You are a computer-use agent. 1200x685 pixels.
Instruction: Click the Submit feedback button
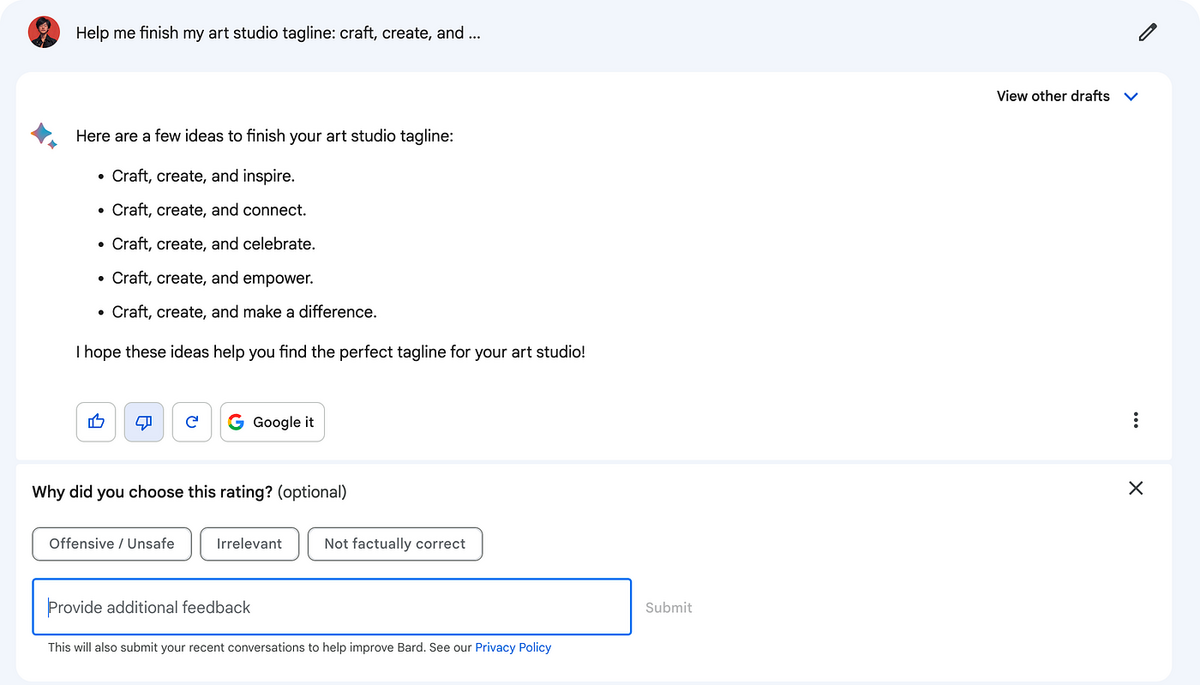[669, 607]
